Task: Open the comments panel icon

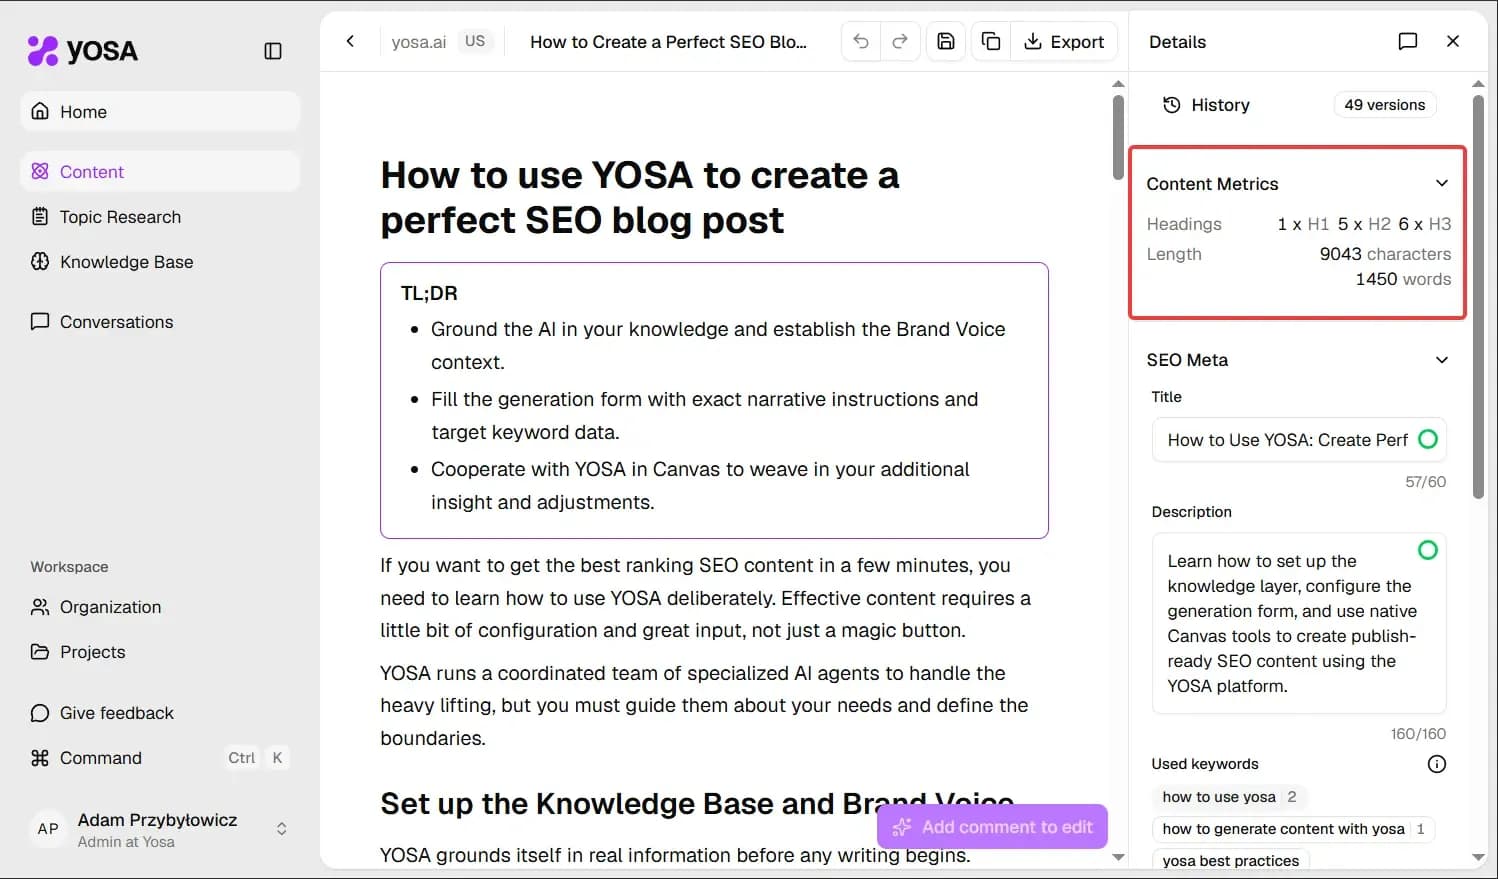Action: (x=1408, y=41)
